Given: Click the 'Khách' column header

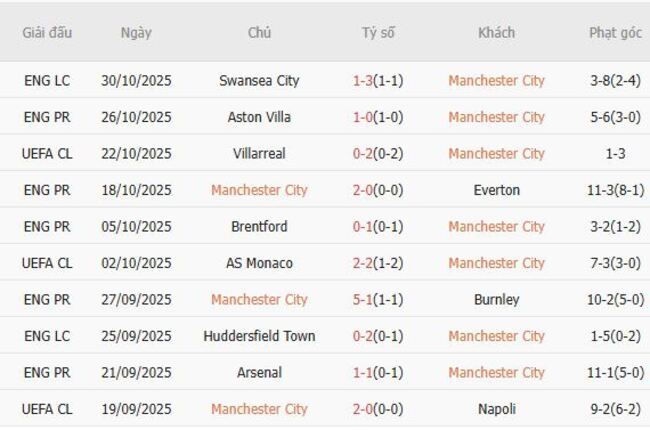Looking at the screenshot, I should tap(496, 32).
